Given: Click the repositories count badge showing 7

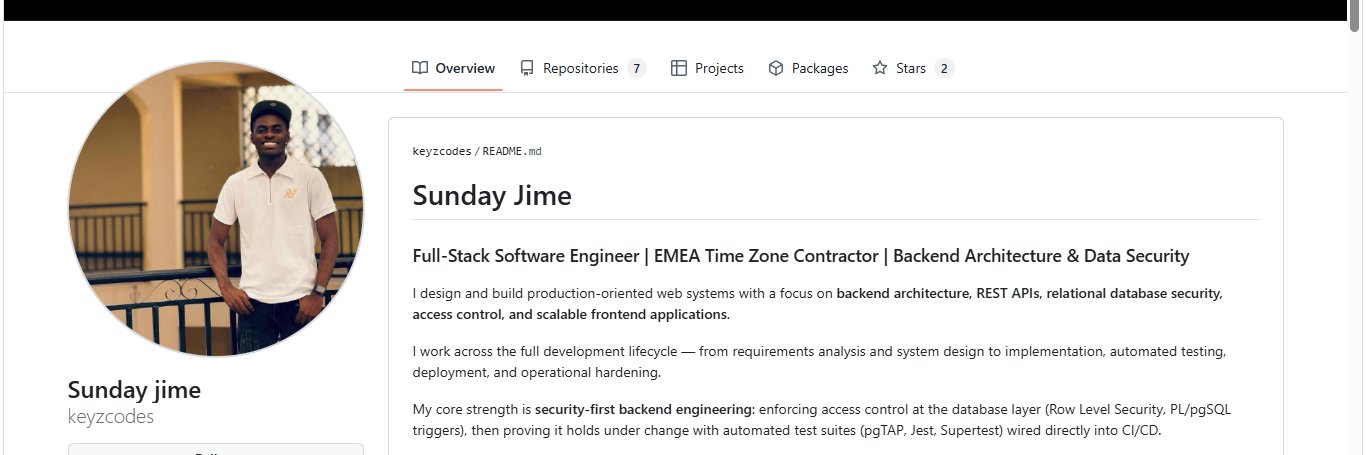Looking at the screenshot, I should [637, 68].
